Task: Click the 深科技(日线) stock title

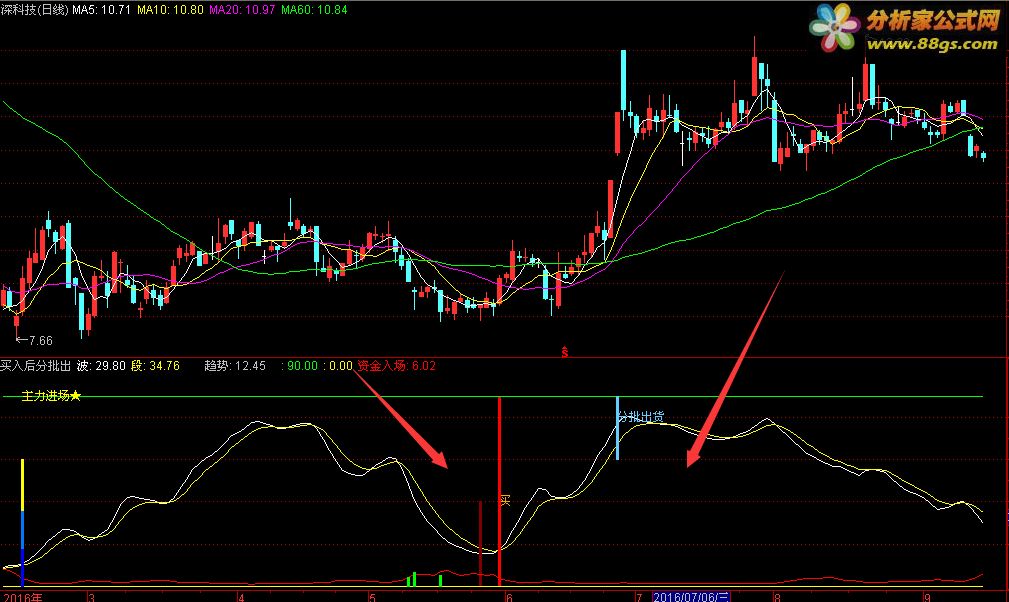Action: [x=34, y=10]
